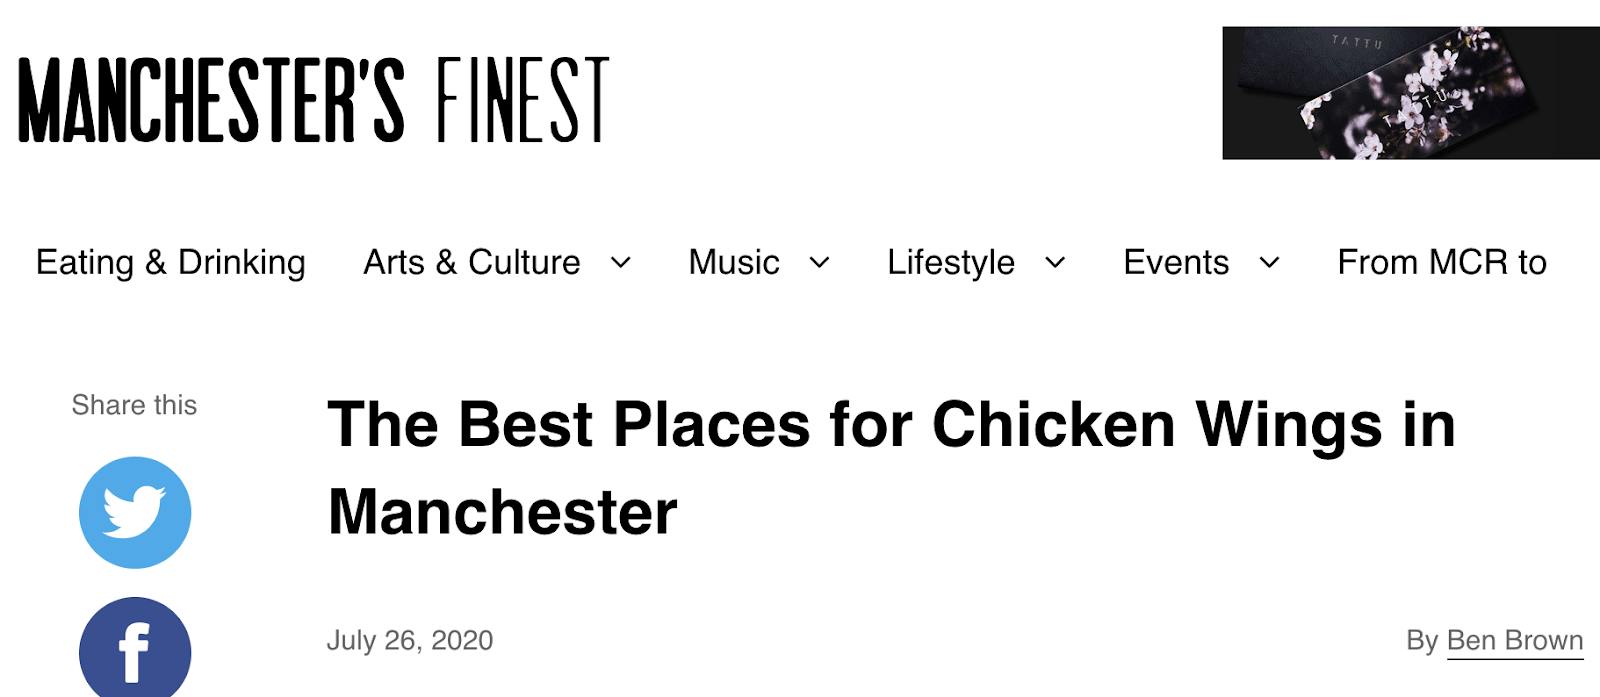Select the Events menu label
This screenshot has height=697, width=1600.
coord(1176,262)
